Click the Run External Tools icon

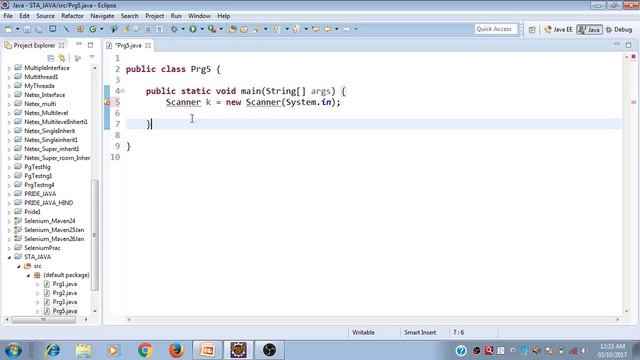(x=212, y=29)
